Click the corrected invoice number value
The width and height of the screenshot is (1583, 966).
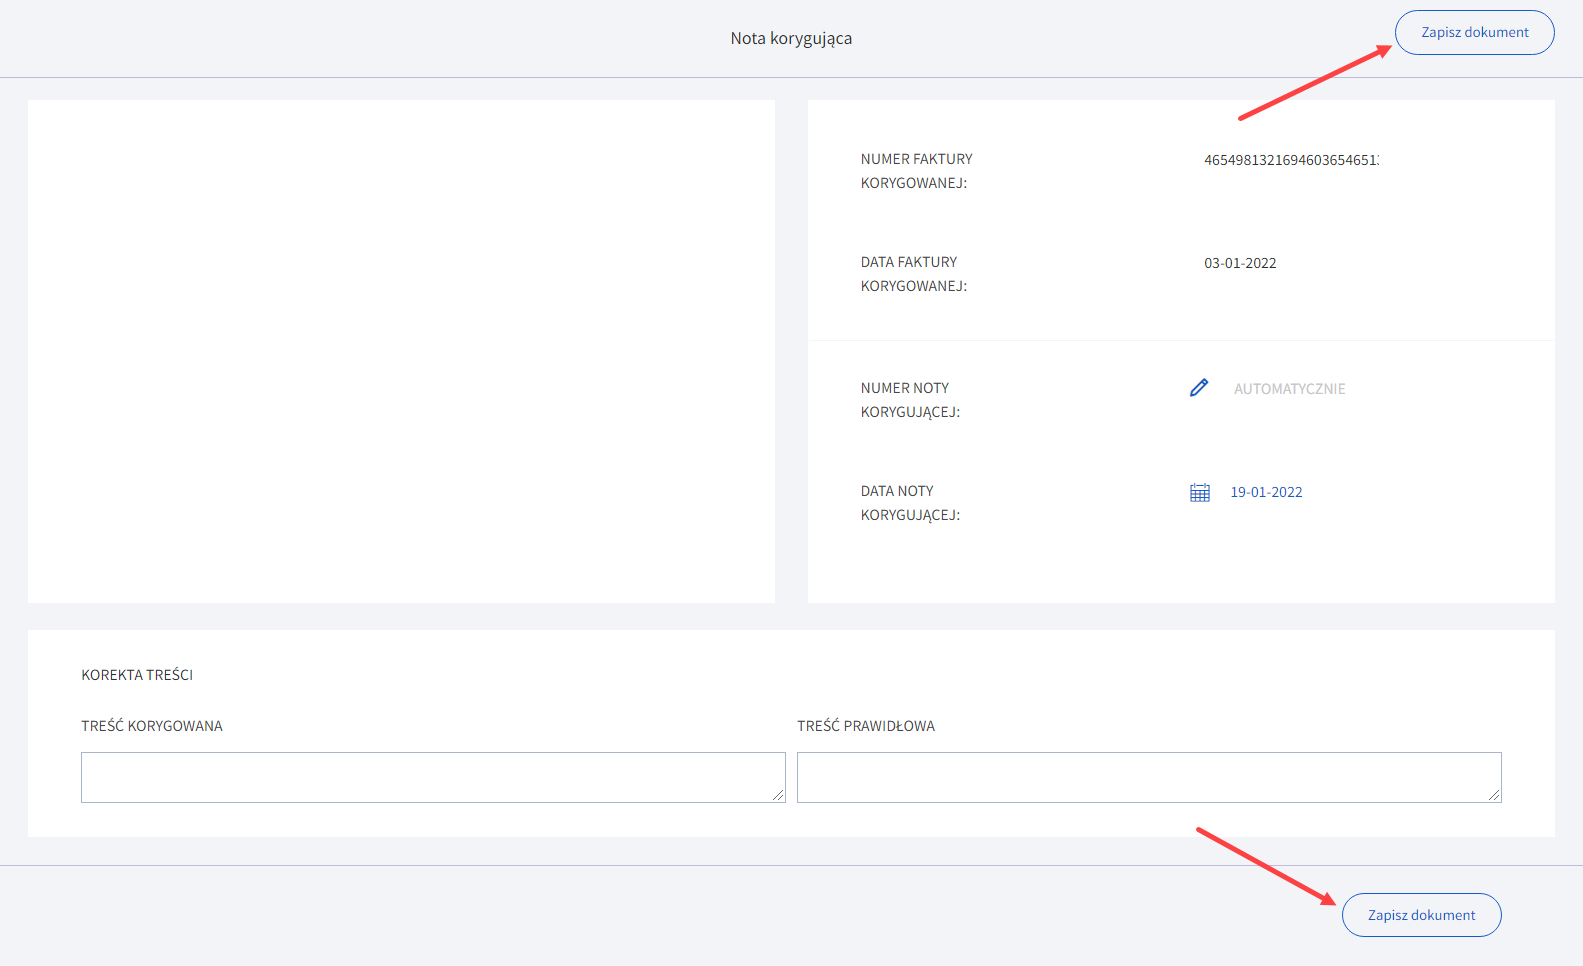pyautogui.click(x=1291, y=160)
